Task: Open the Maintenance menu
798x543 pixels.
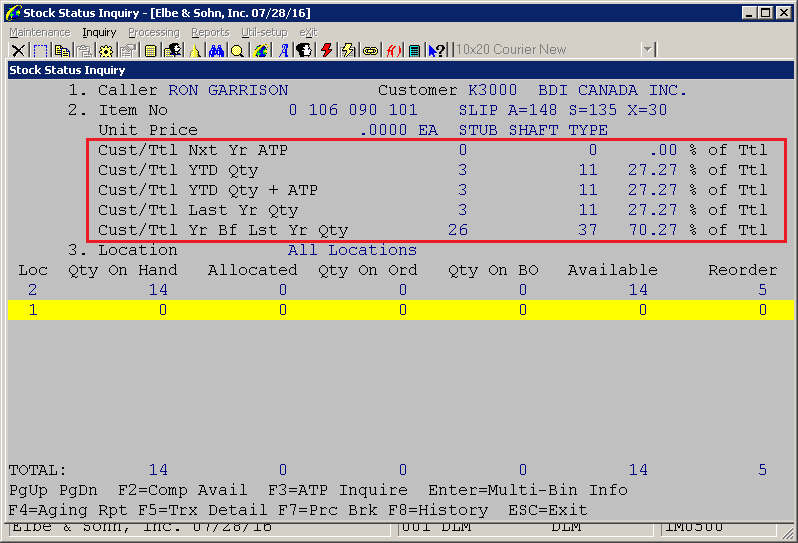Action: tap(40, 33)
